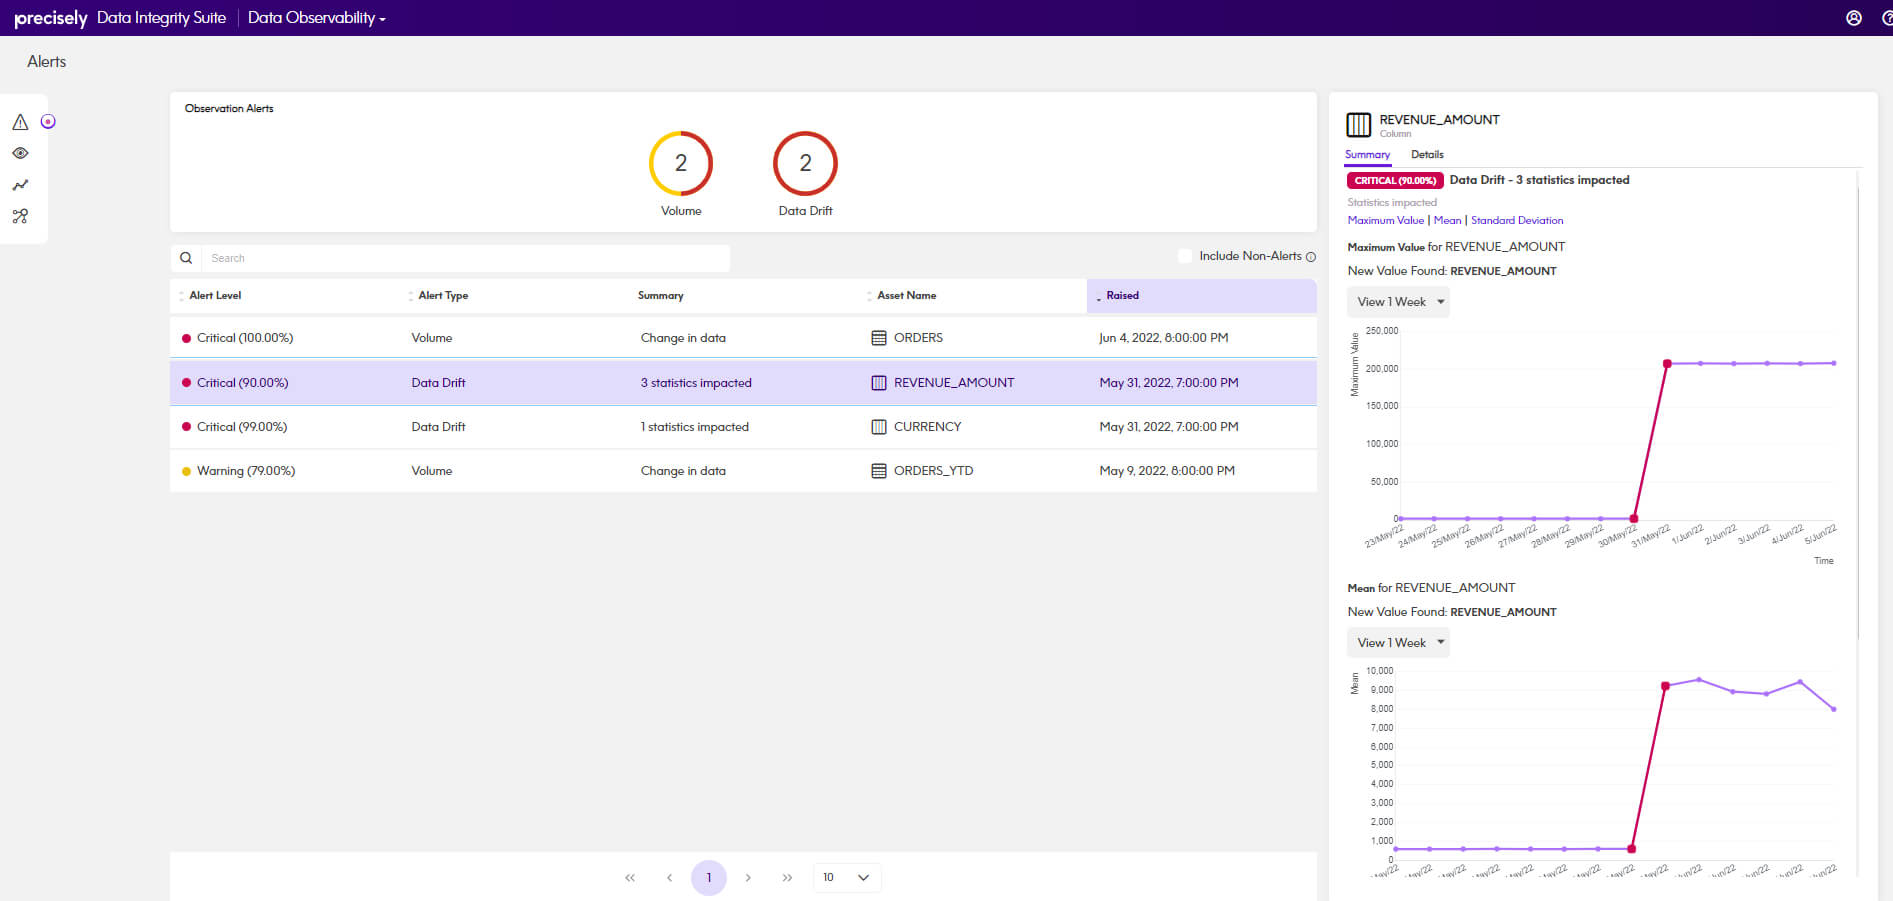
Task: Click the REVENUE_AMOUNT column icon in table row
Action: click(x=879, y=383)
